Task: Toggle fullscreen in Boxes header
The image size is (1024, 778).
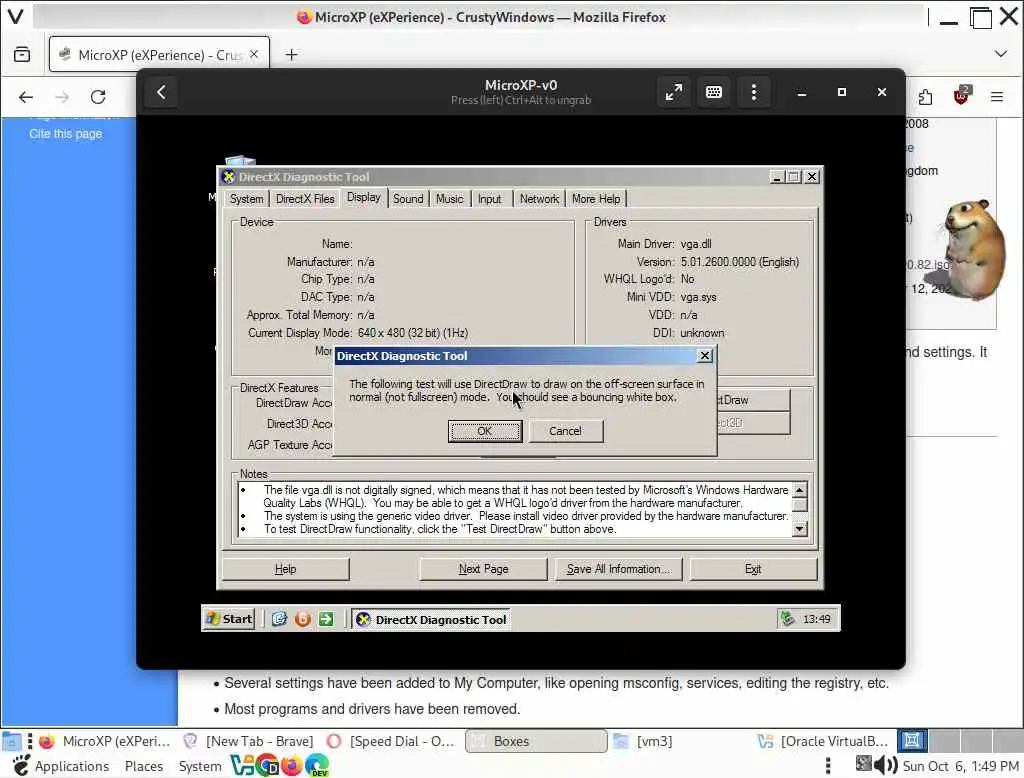Action: click(674, 92)
